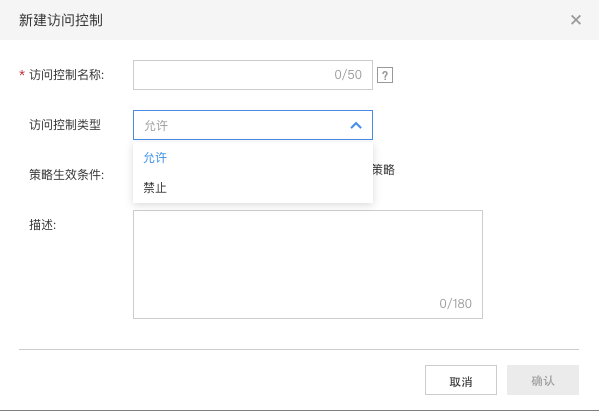Close the 新建访问控制 dialog with X

point(576,20)
